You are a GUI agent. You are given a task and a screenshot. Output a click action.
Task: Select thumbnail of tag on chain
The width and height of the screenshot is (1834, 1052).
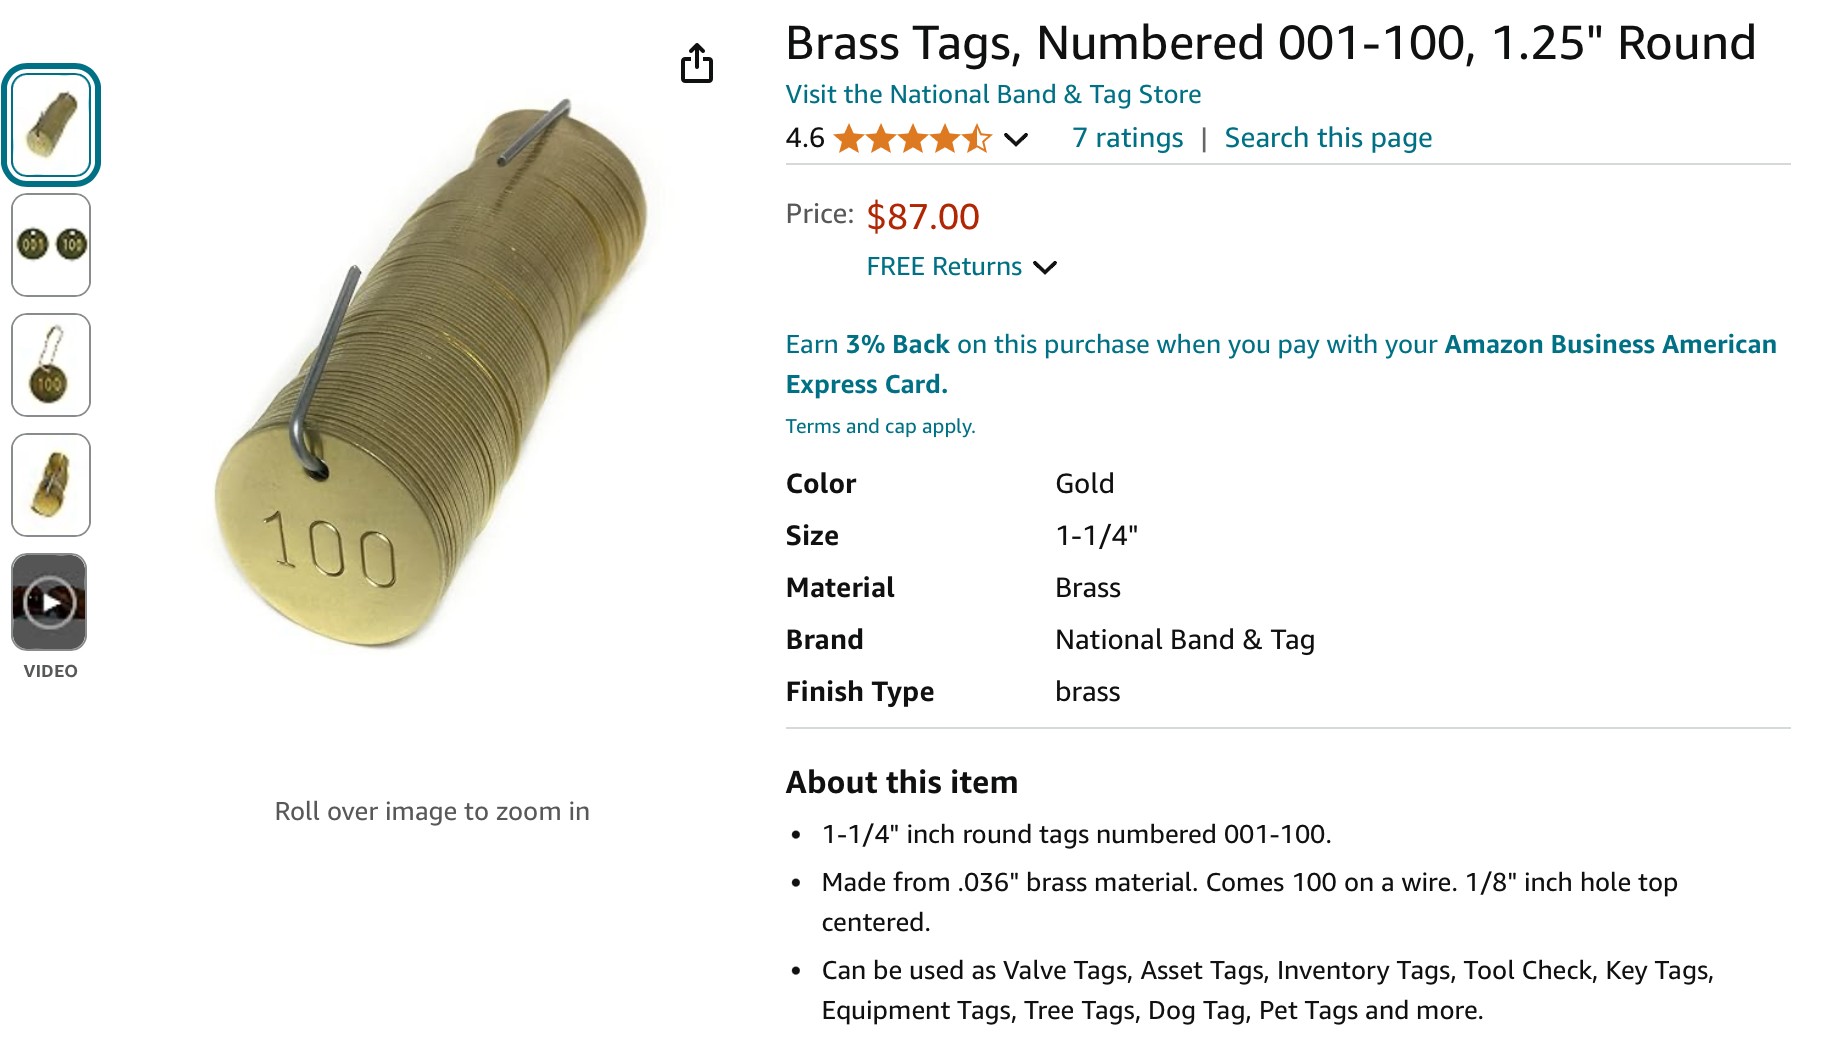pos(51,365)
